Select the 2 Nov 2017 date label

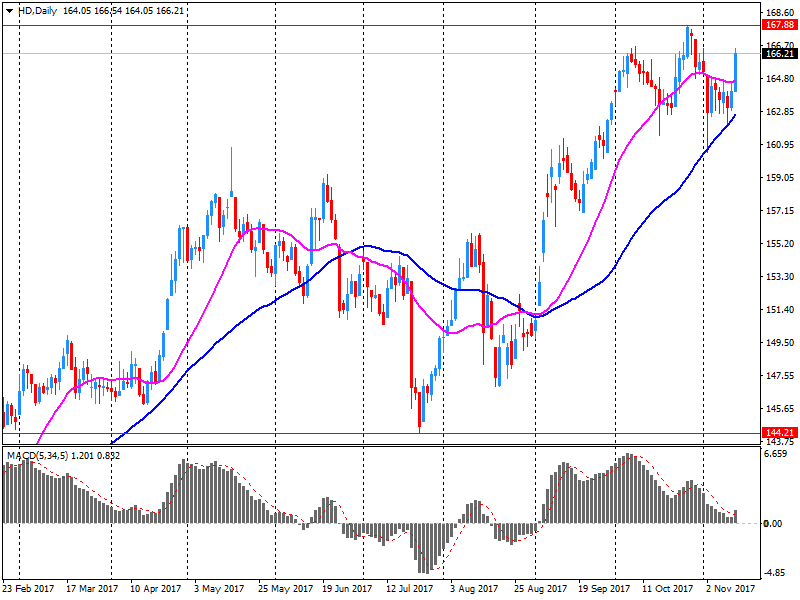tap(730, 588)
